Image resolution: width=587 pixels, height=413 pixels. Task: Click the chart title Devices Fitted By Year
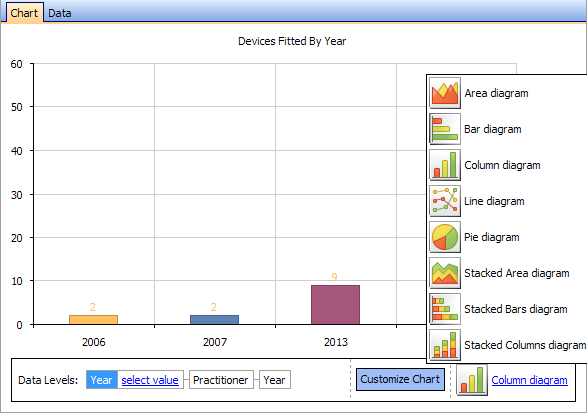(292, 41)
